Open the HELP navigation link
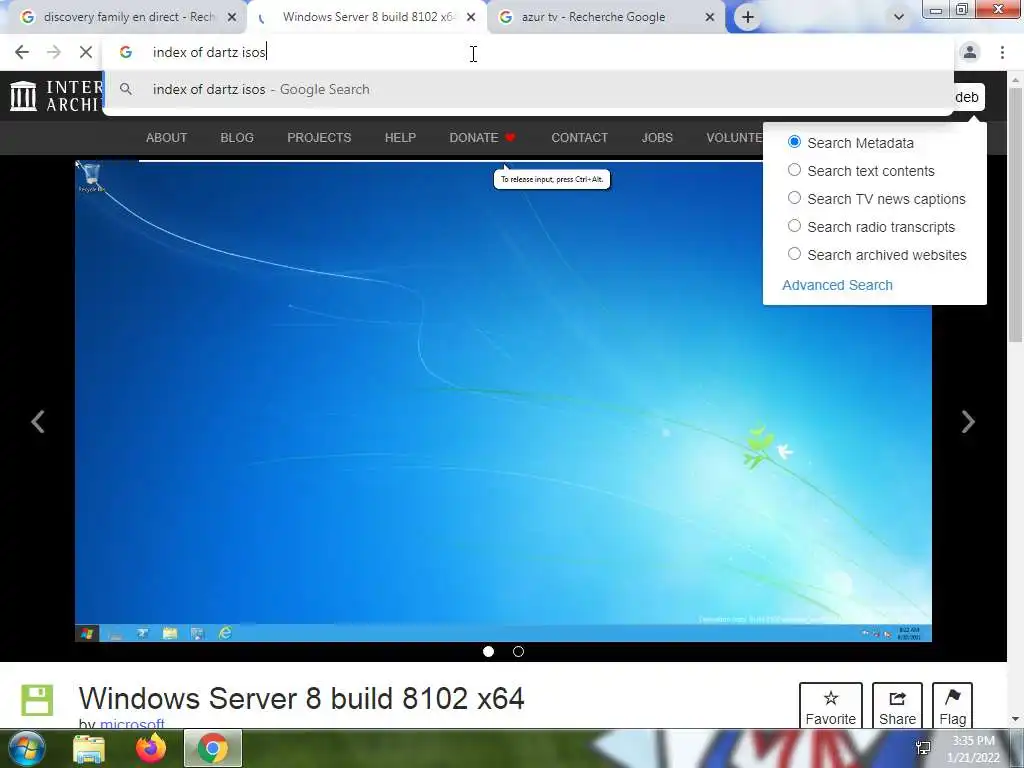The height and width of the screenshot is (768, 1024). click(400, 138)
